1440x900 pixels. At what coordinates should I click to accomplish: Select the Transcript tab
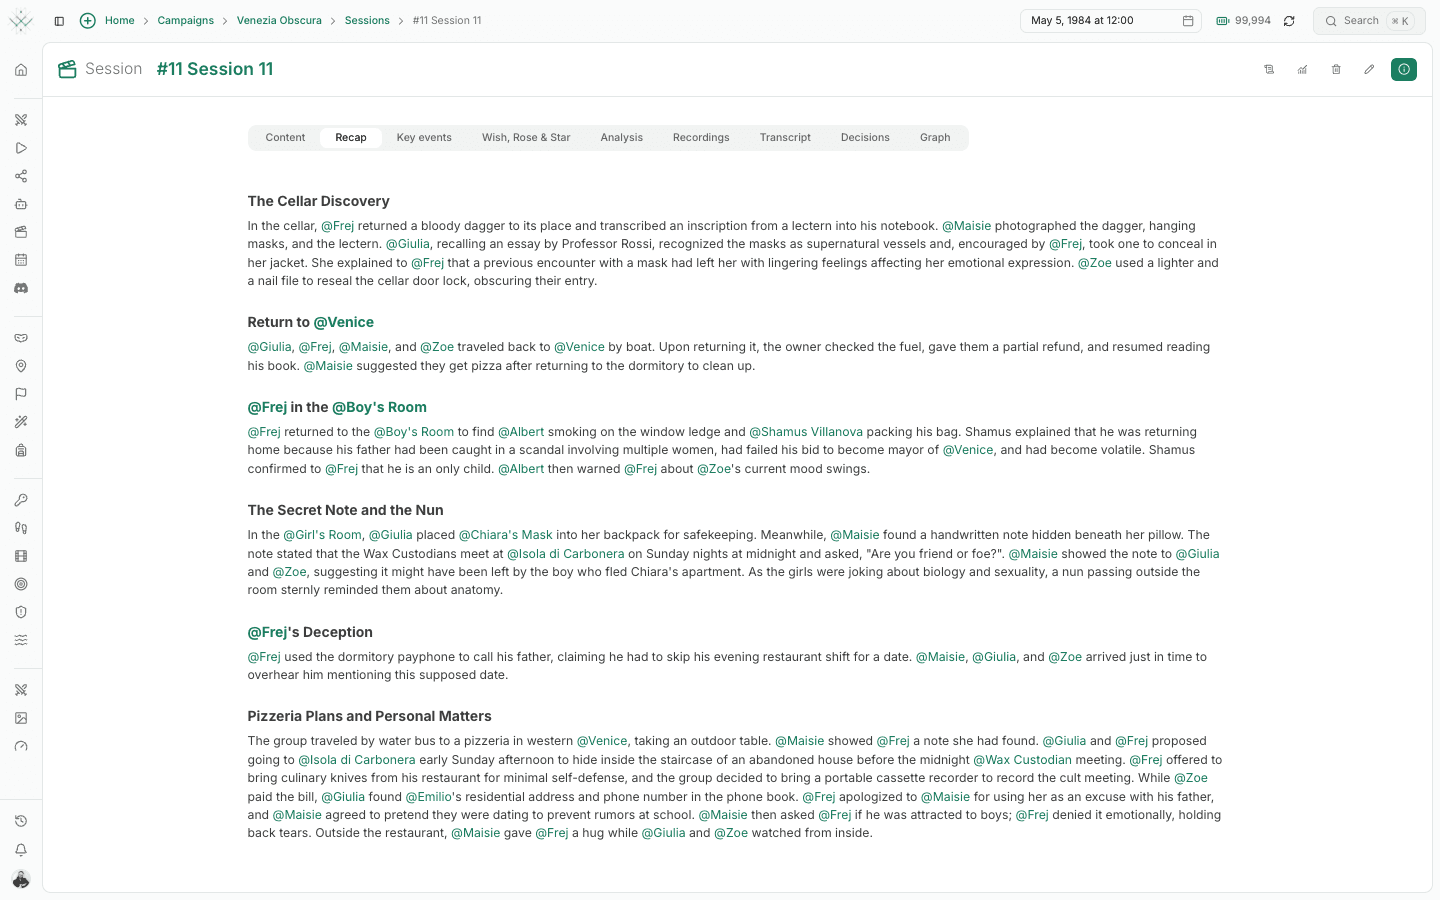click(785, 138)
